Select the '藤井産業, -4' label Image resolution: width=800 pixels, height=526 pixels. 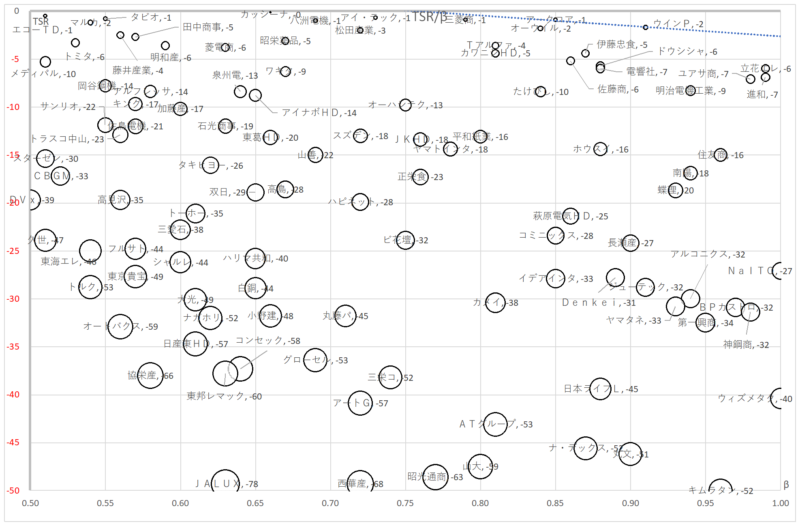click(x=138, y=70)
